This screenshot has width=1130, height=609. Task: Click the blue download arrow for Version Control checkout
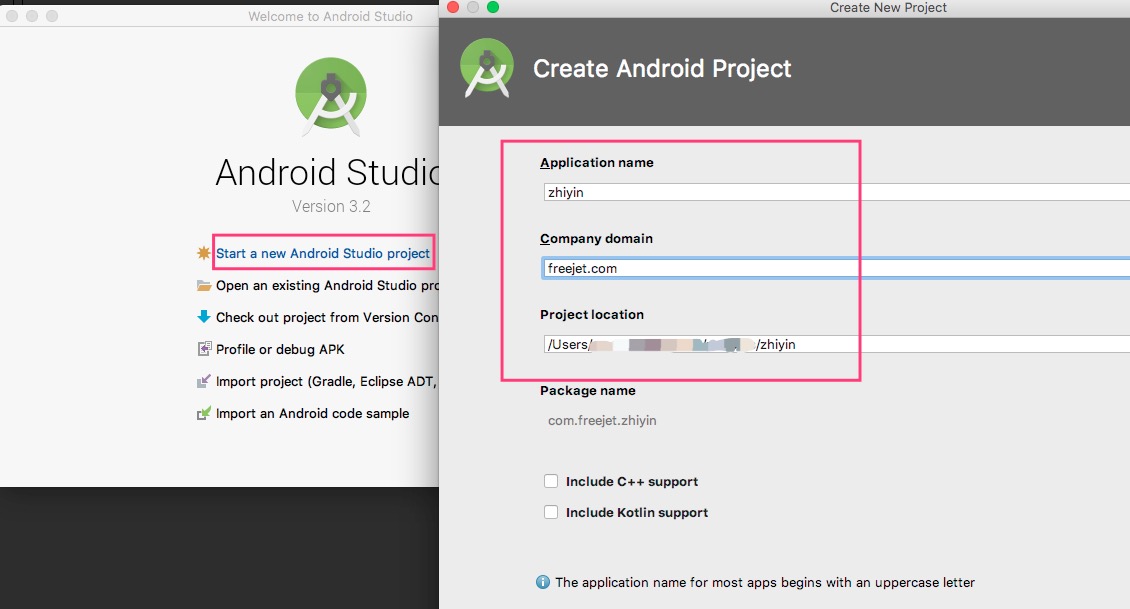pyautogui.click(x=204, y=316)
